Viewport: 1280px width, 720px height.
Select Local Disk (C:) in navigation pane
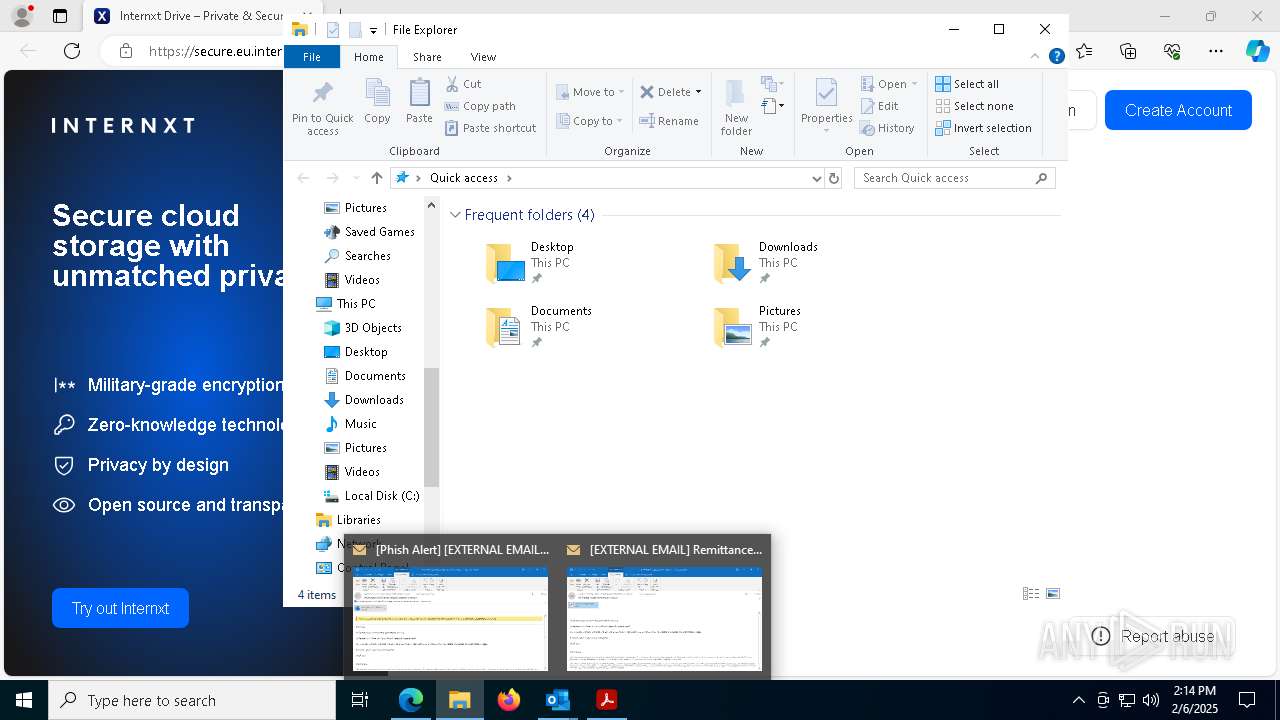click(371, 496)
